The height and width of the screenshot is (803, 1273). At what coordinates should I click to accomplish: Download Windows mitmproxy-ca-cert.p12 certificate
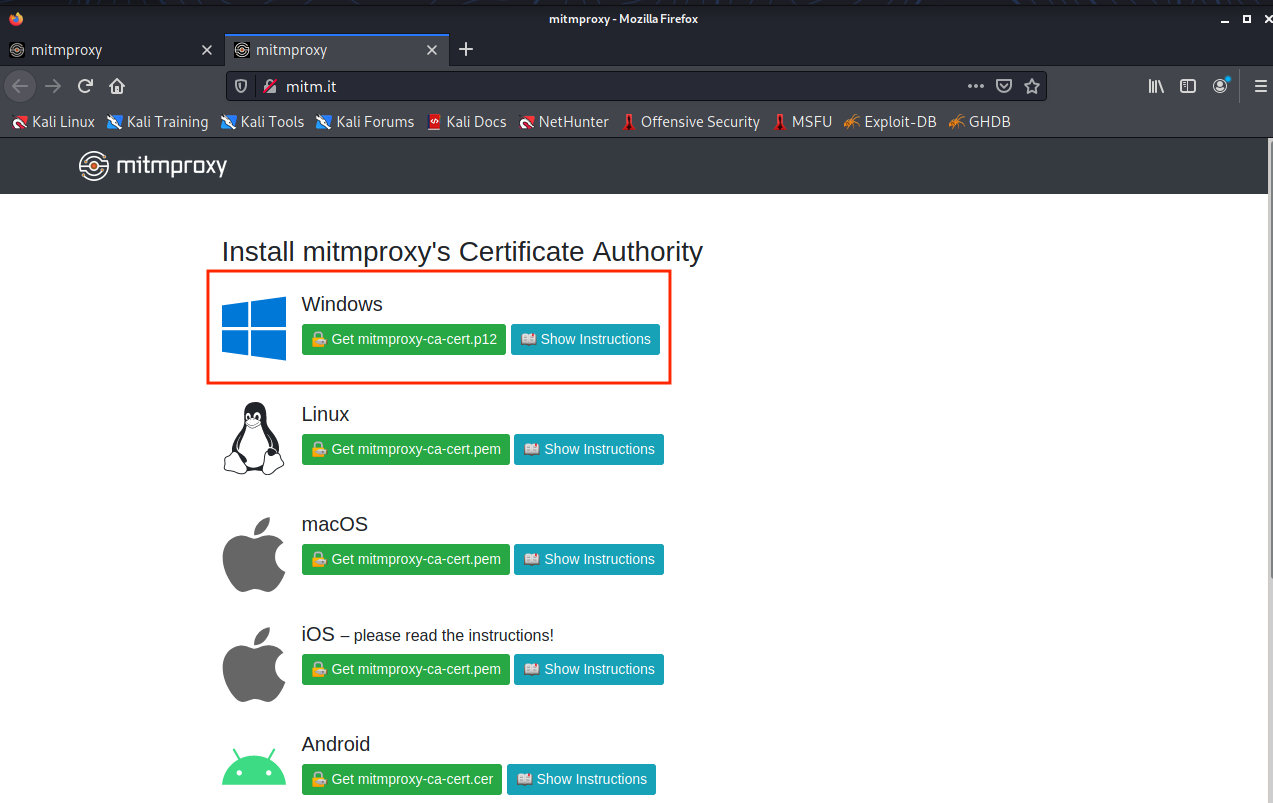pyautogui.click(x=404, y=340)
